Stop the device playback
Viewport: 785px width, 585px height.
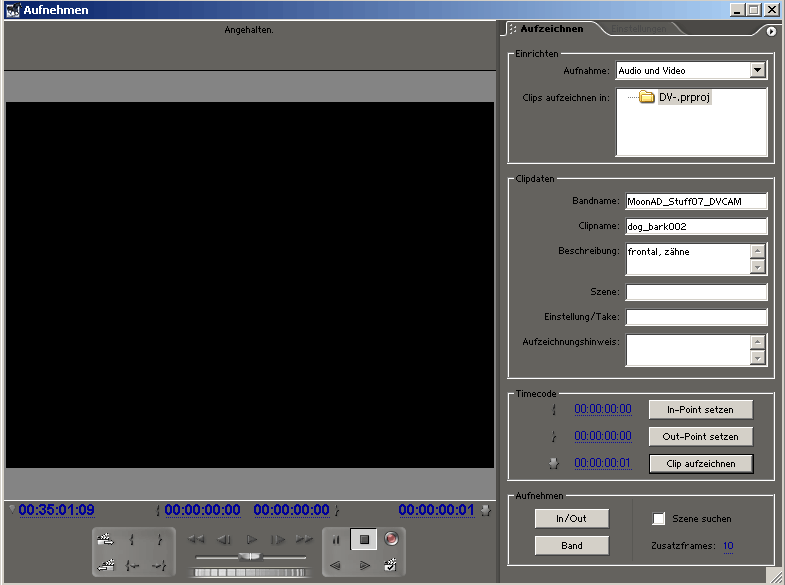364,539
